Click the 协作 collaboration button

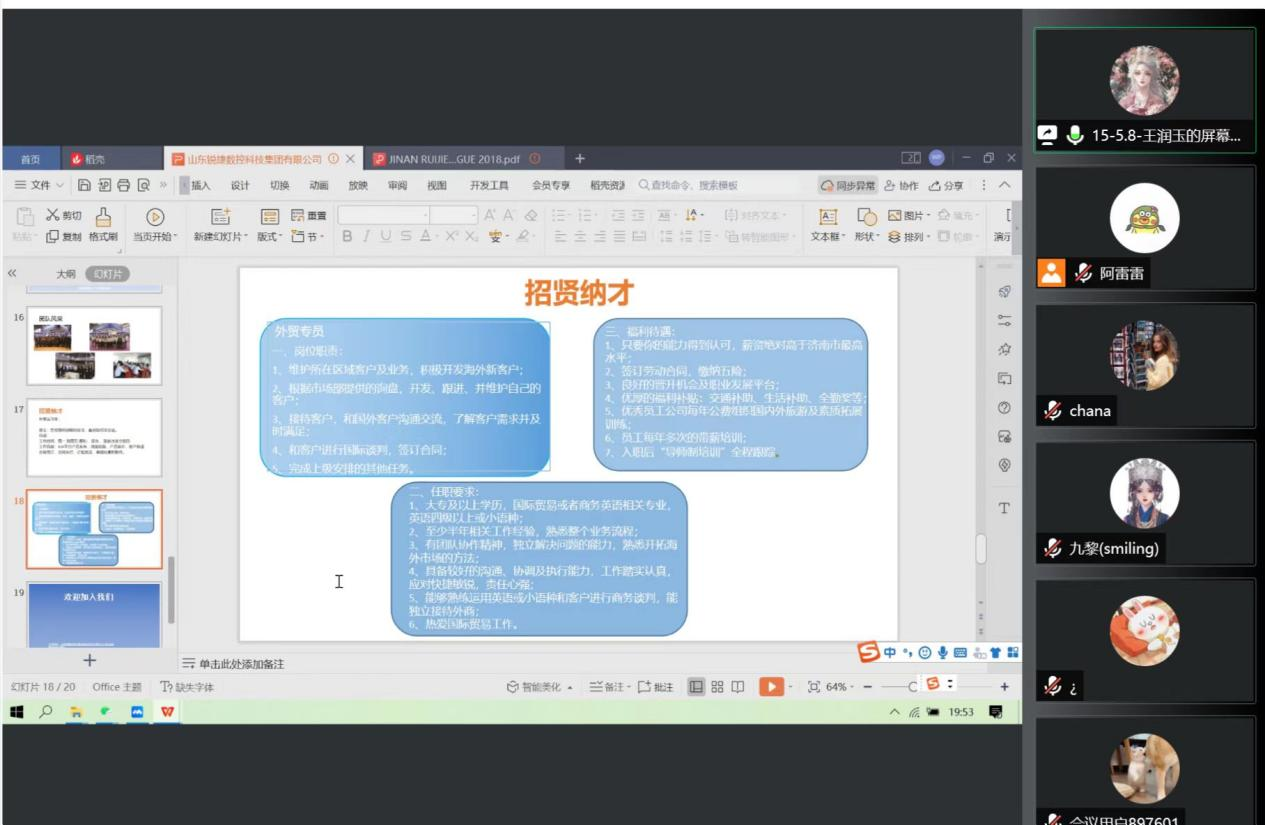click(x=900, y=185)
